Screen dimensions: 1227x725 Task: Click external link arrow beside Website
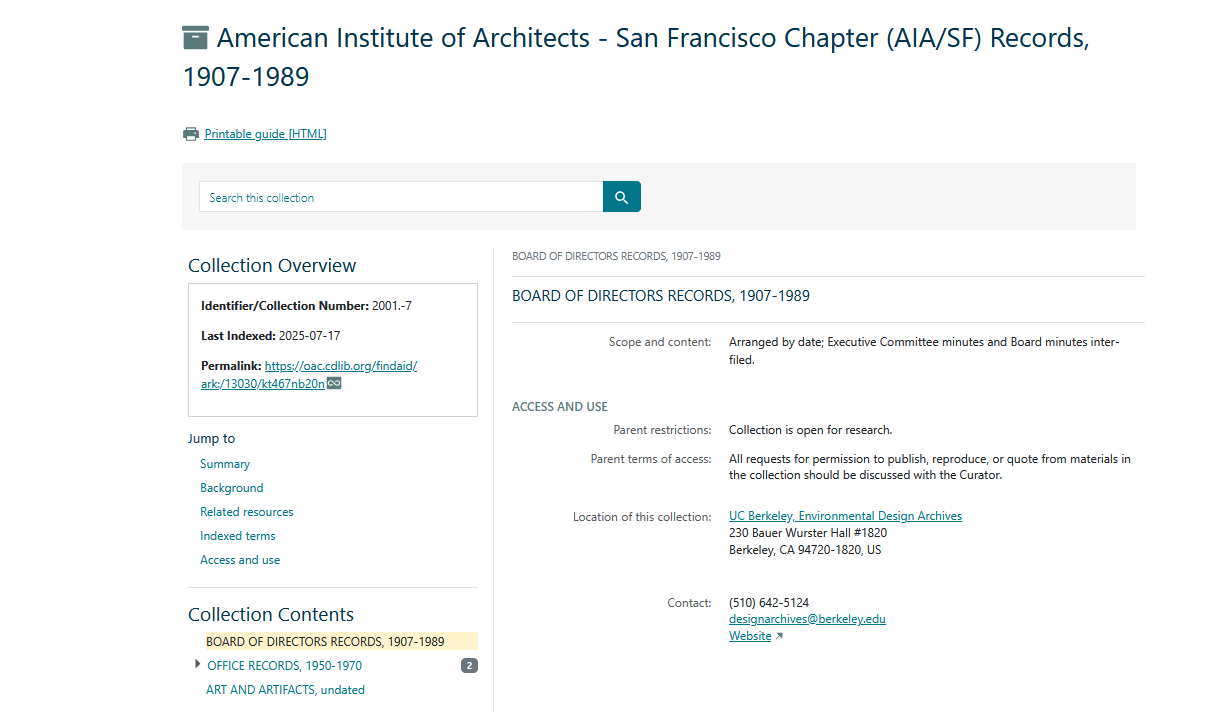click(x=779, y=636)
